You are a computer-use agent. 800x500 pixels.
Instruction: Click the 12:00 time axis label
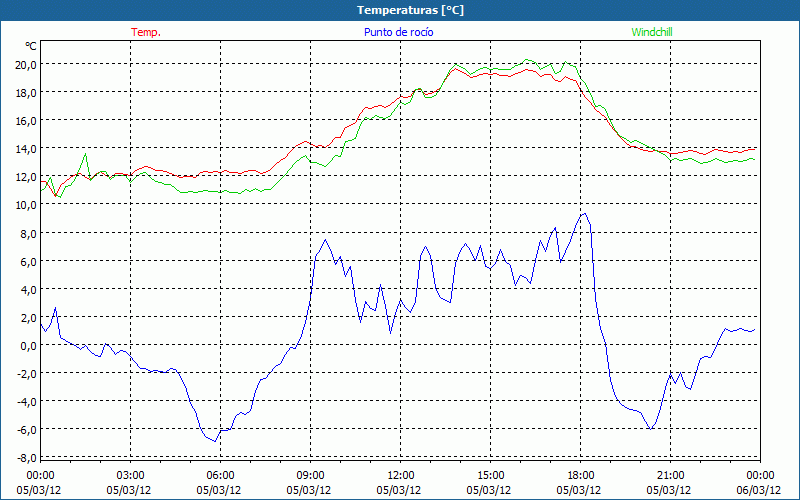click(401, 476)
